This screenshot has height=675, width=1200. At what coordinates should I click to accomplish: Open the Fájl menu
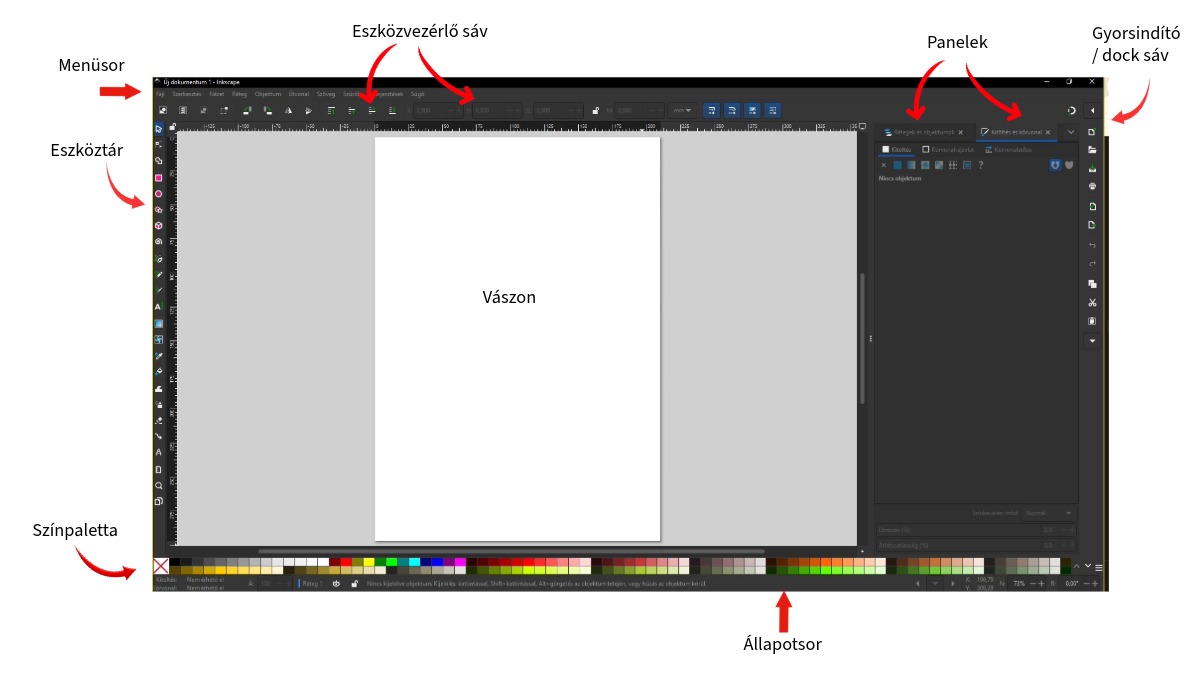(161, 93)
